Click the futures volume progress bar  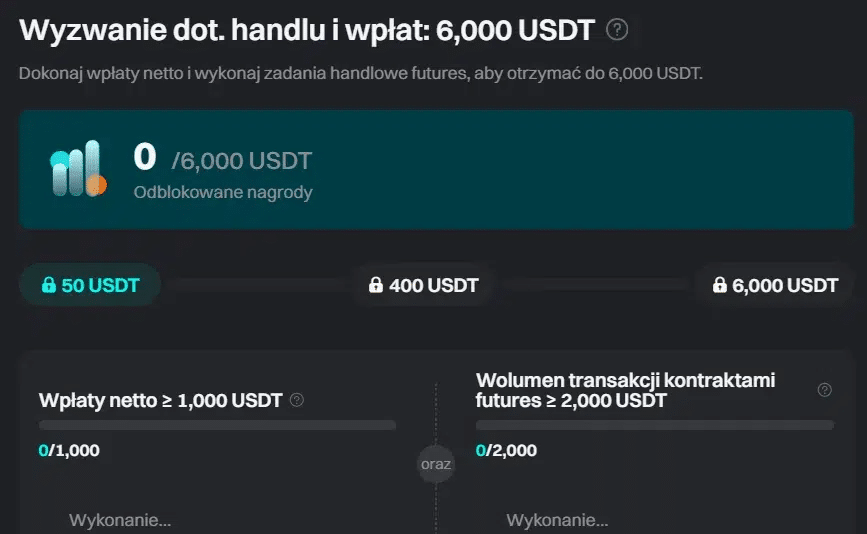[655, 425]
